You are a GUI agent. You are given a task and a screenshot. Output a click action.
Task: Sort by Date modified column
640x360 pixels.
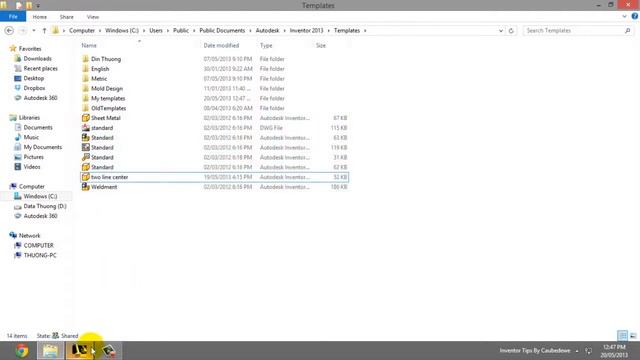[x=221, y=45]
